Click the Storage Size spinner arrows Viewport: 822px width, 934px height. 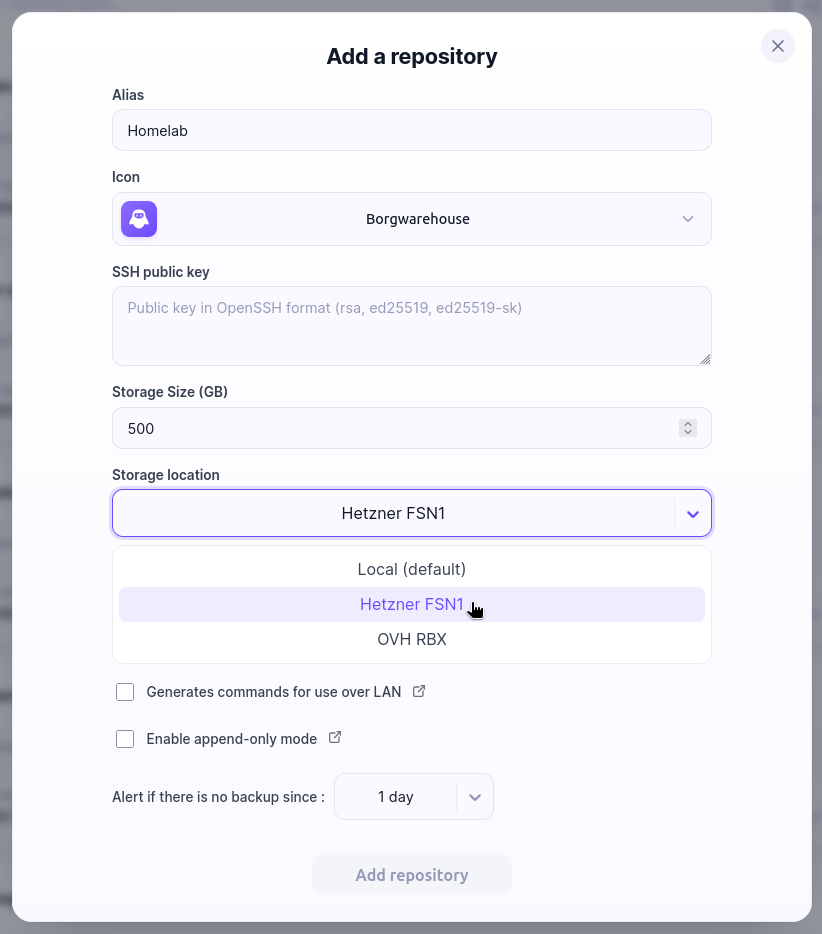[687, 428]
